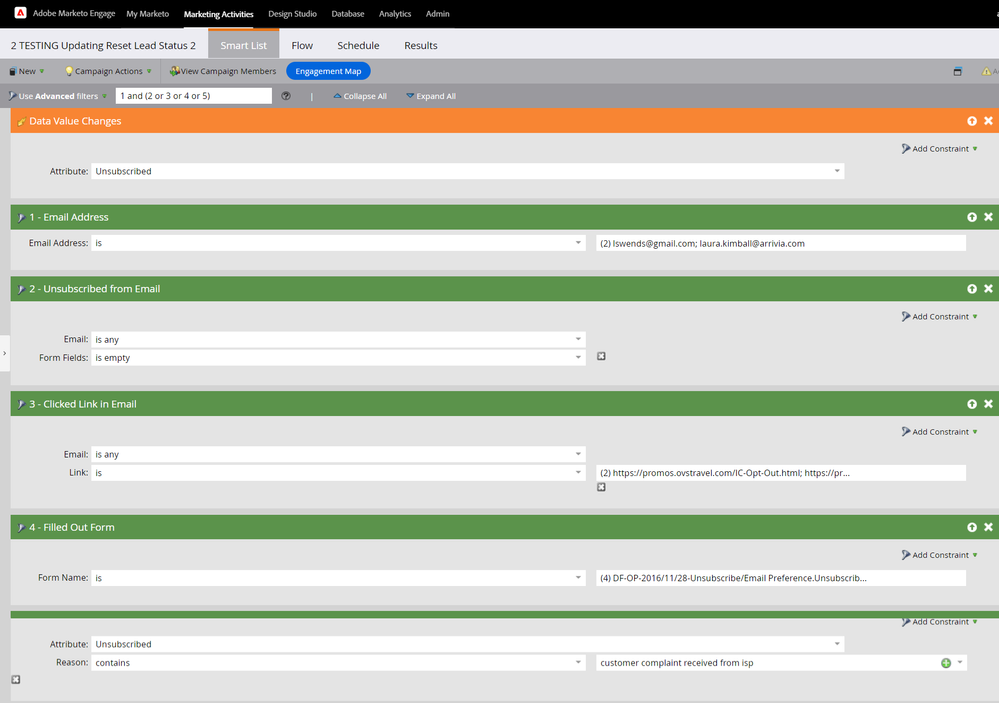The image size is (999, 703).
Task: Edit the email addresses value field
Action: tap(781, 243)
